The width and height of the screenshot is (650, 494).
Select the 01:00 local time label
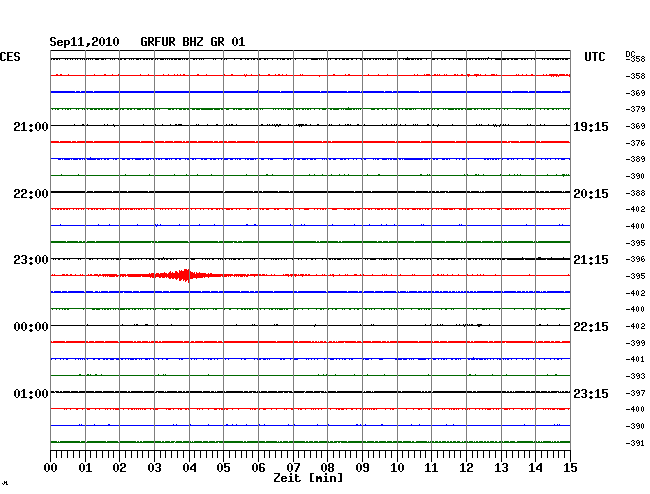(31, 393)
